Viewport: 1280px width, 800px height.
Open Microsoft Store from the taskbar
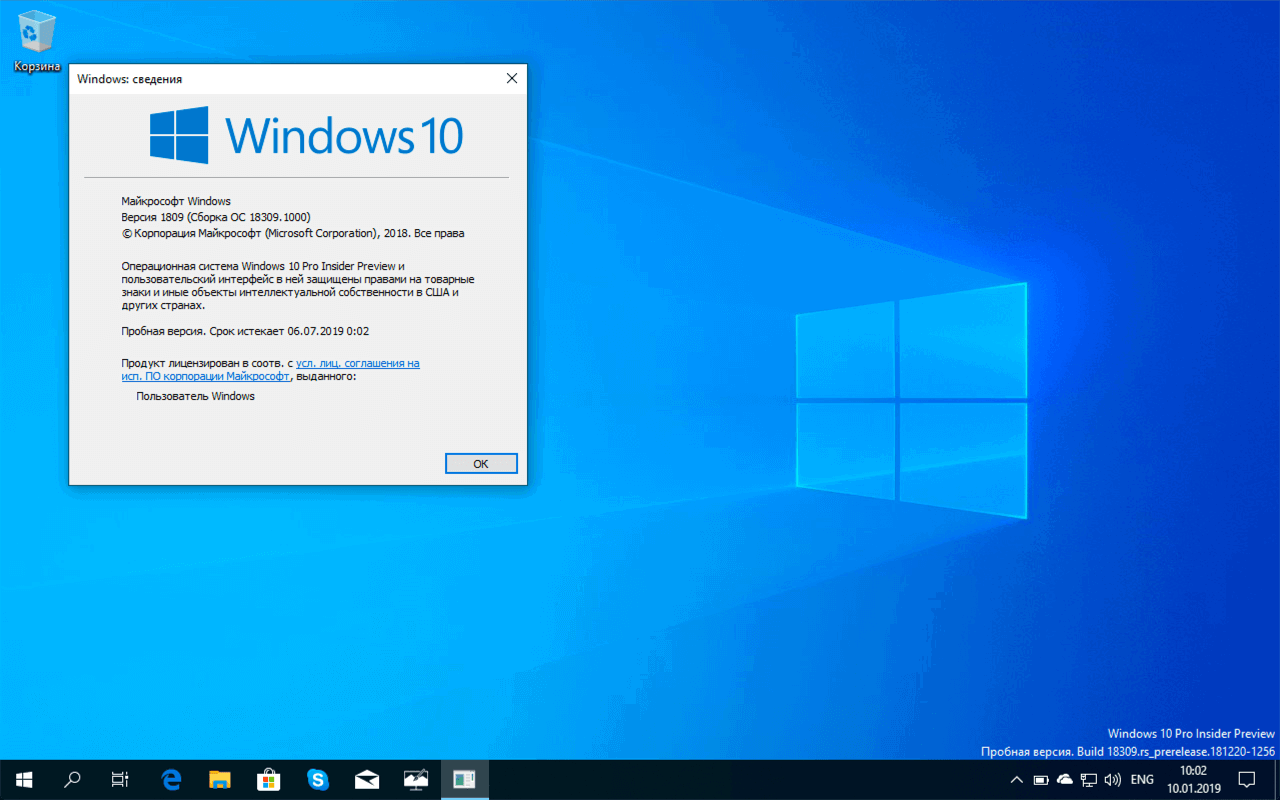point(268,779)
